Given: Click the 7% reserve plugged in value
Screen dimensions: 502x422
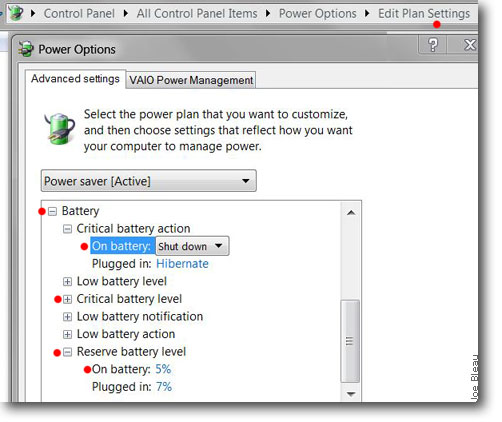Looking at the screenshot, I should coord(164,387).
